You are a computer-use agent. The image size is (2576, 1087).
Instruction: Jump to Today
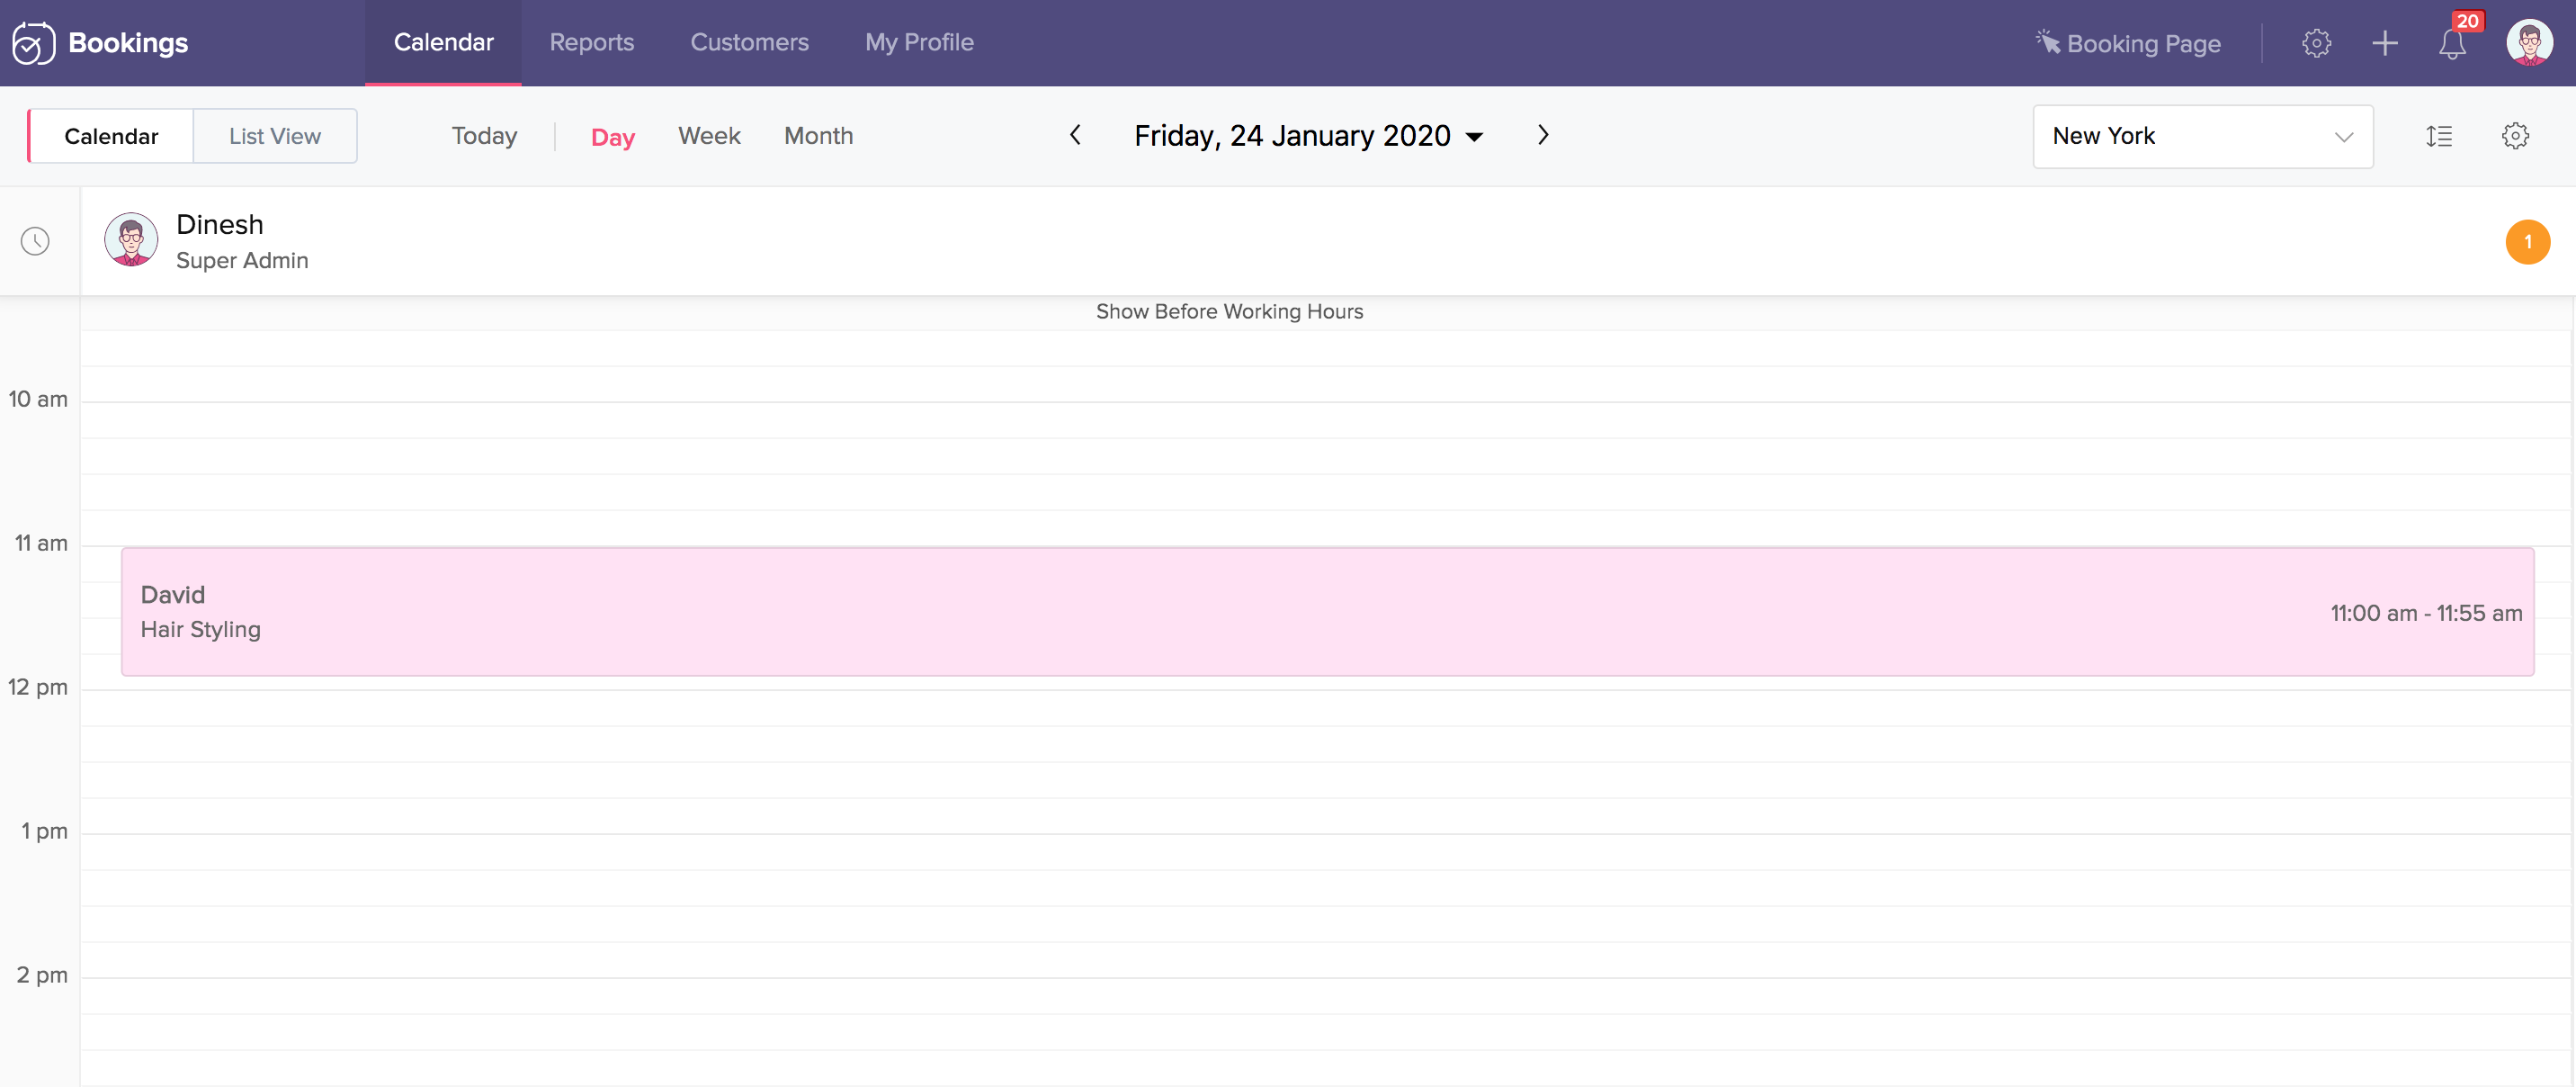coord(484,136)
